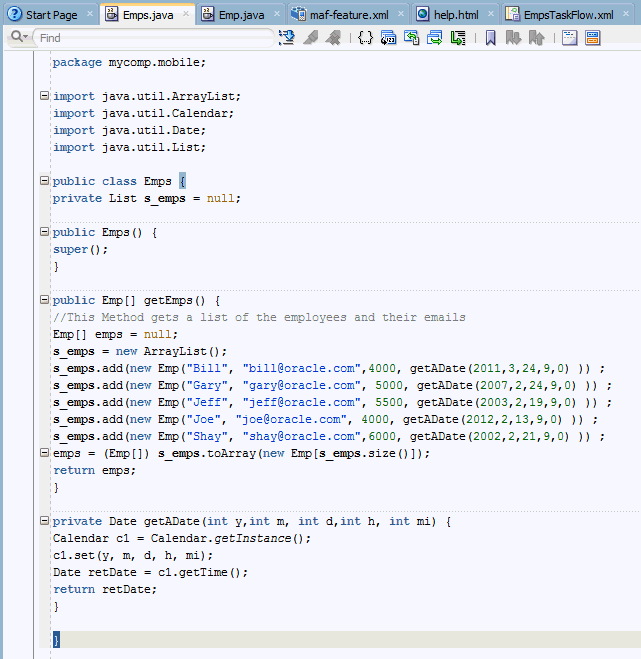Collapse the import statements block
This screenshot has width=641, height=659.
pos(44,95)
